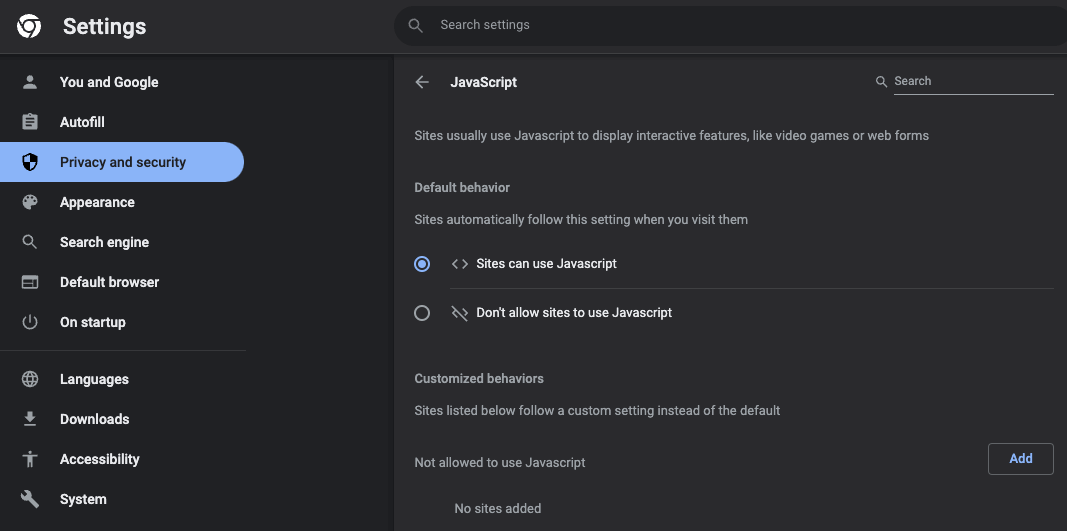Screen dimensions: 1067x531
Task: Focus the JavaScript page Search field
Action: pyautogui.click(x=973, y=81)
